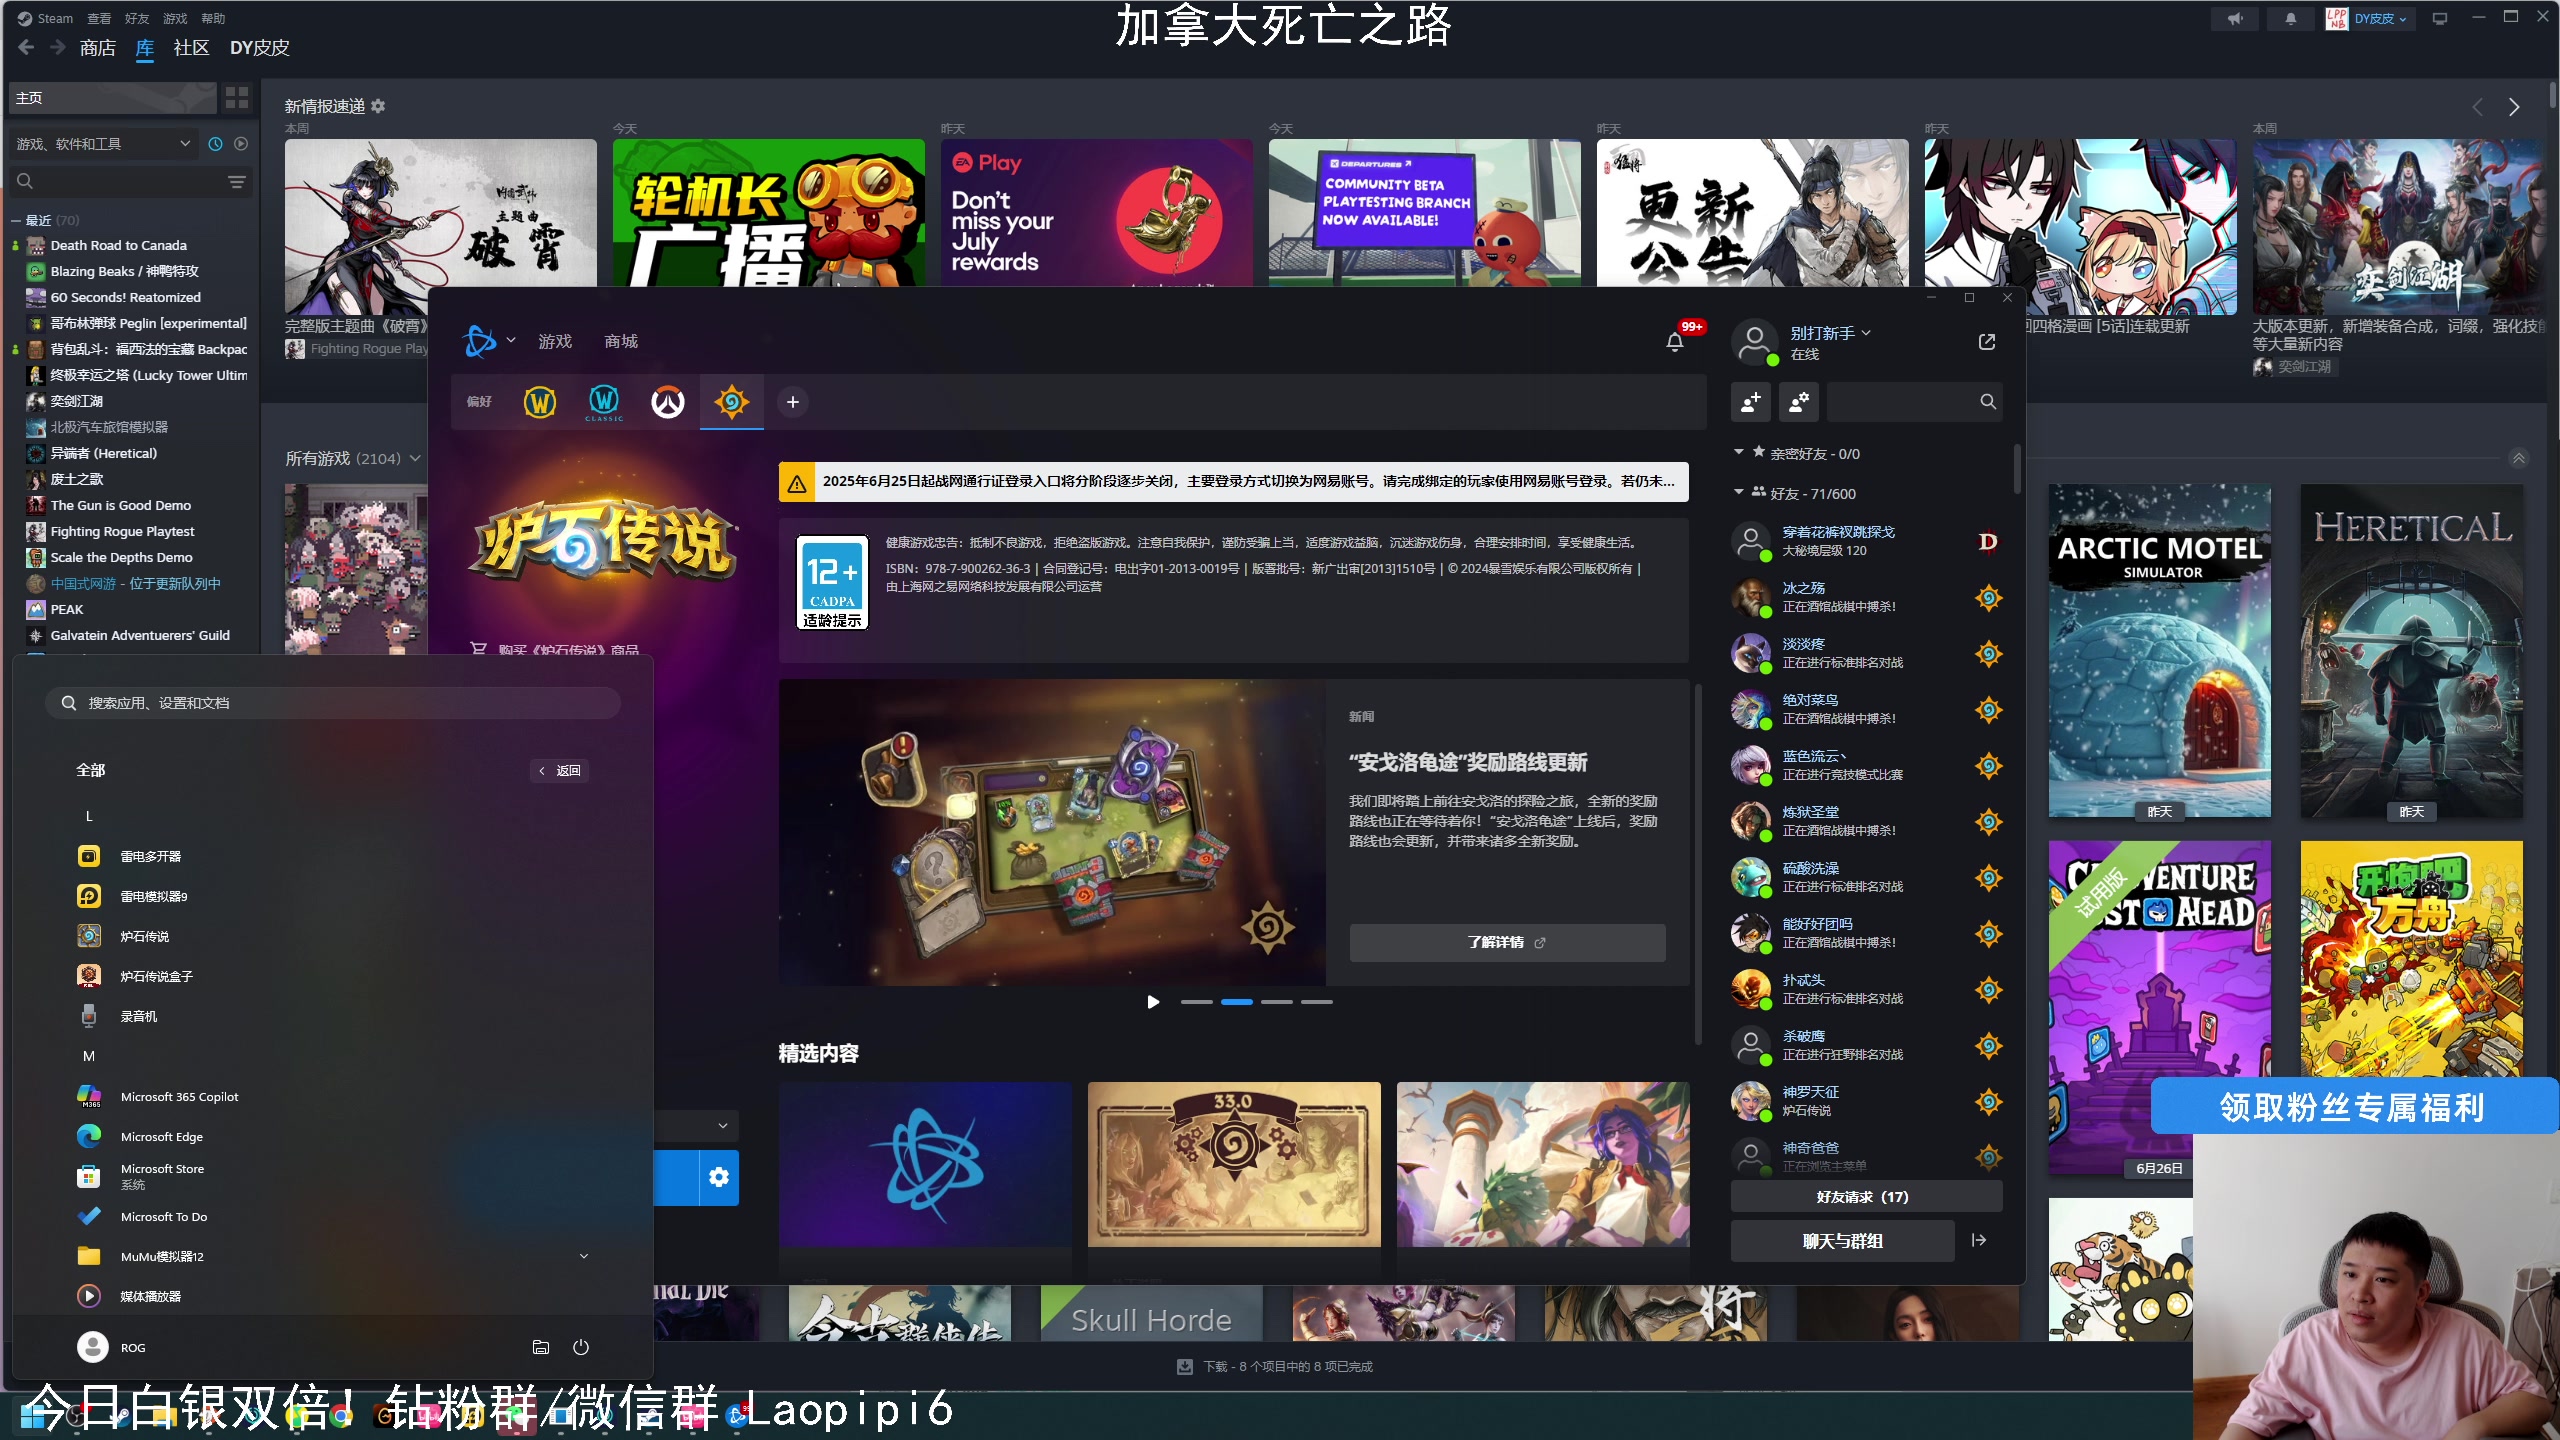The image size is (2560, 1440).
Task: Open game version dropdown above play button
Action: [x=697, y=1126]
